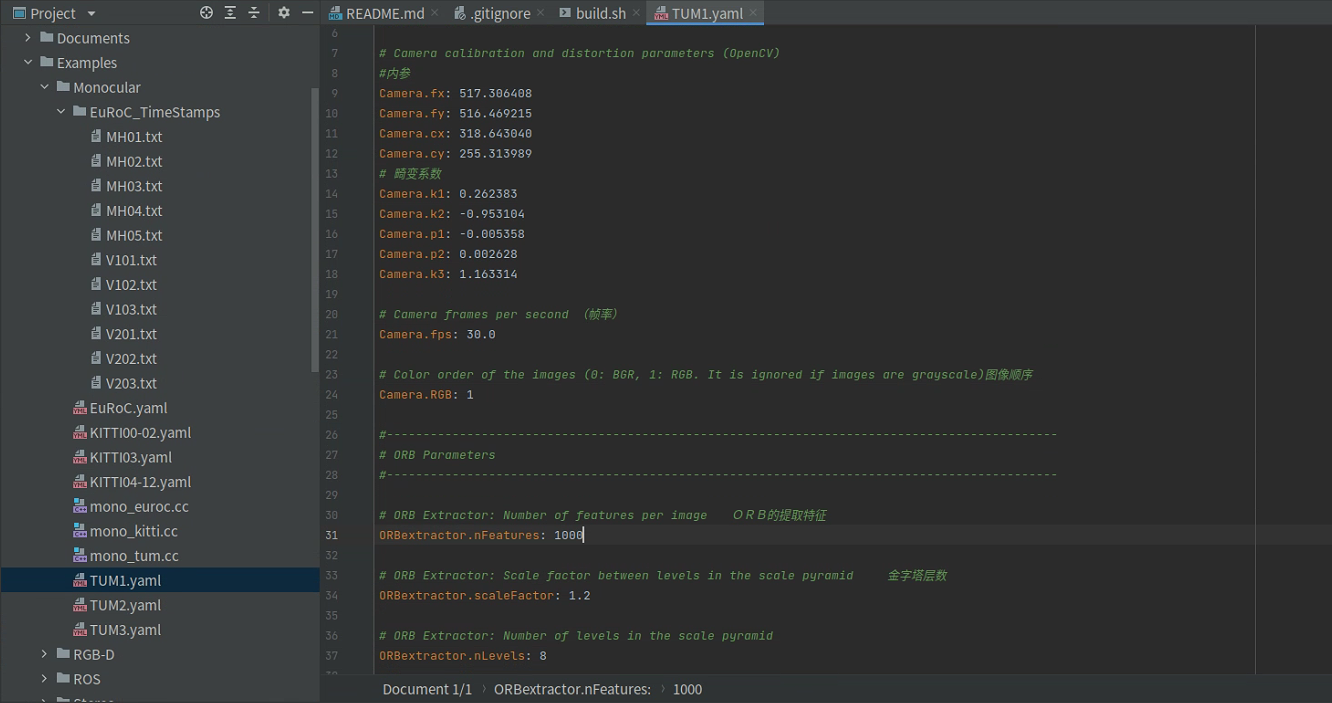Select V103.txt file
The height and width of the screenshot is (703, 1332).
click(x=131, y=309)
